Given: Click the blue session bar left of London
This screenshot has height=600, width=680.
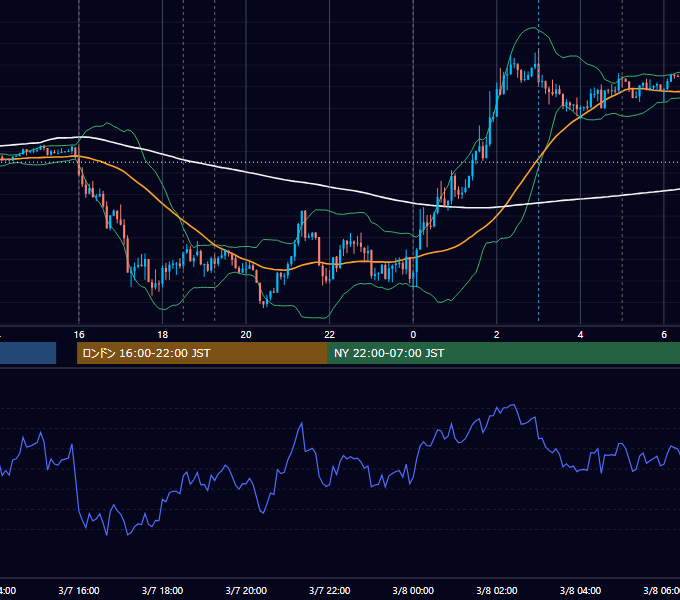Looking at the screenshot, I should [28, 353].
